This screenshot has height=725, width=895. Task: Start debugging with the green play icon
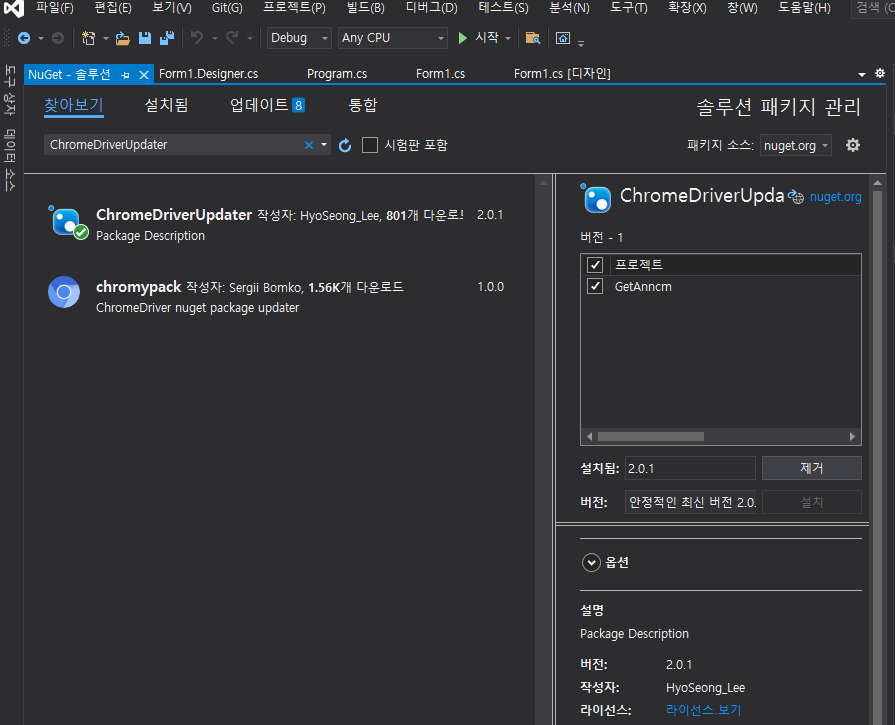coord(462,38)
